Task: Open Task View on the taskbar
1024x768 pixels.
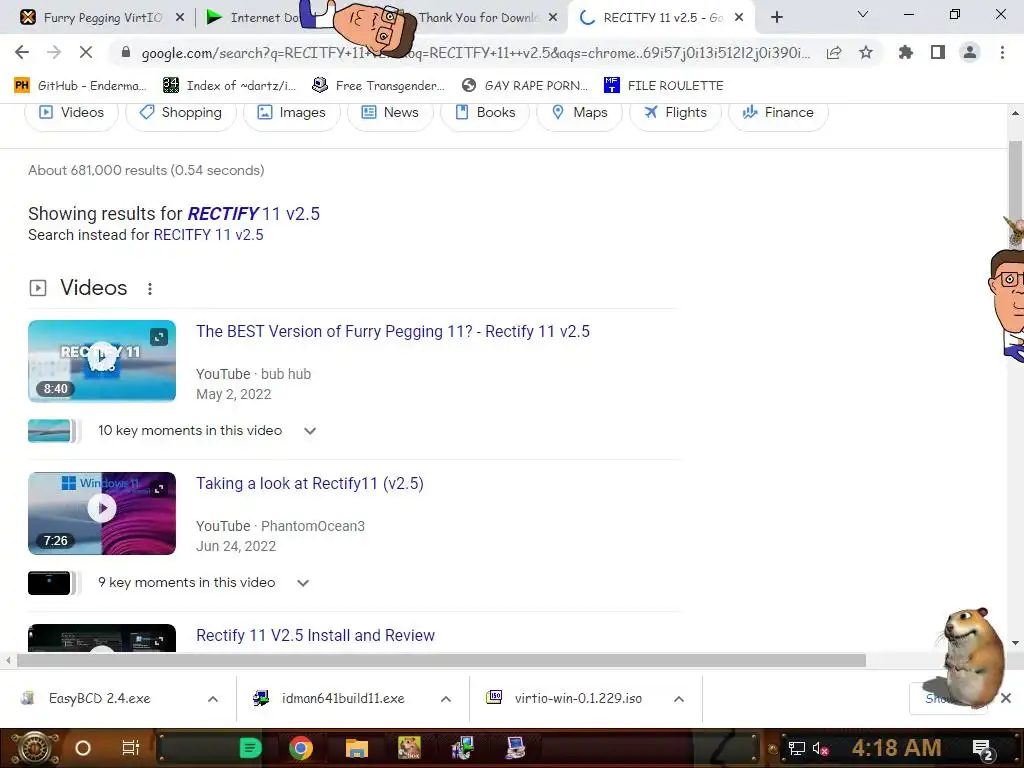Action: (x=131, y=748)
